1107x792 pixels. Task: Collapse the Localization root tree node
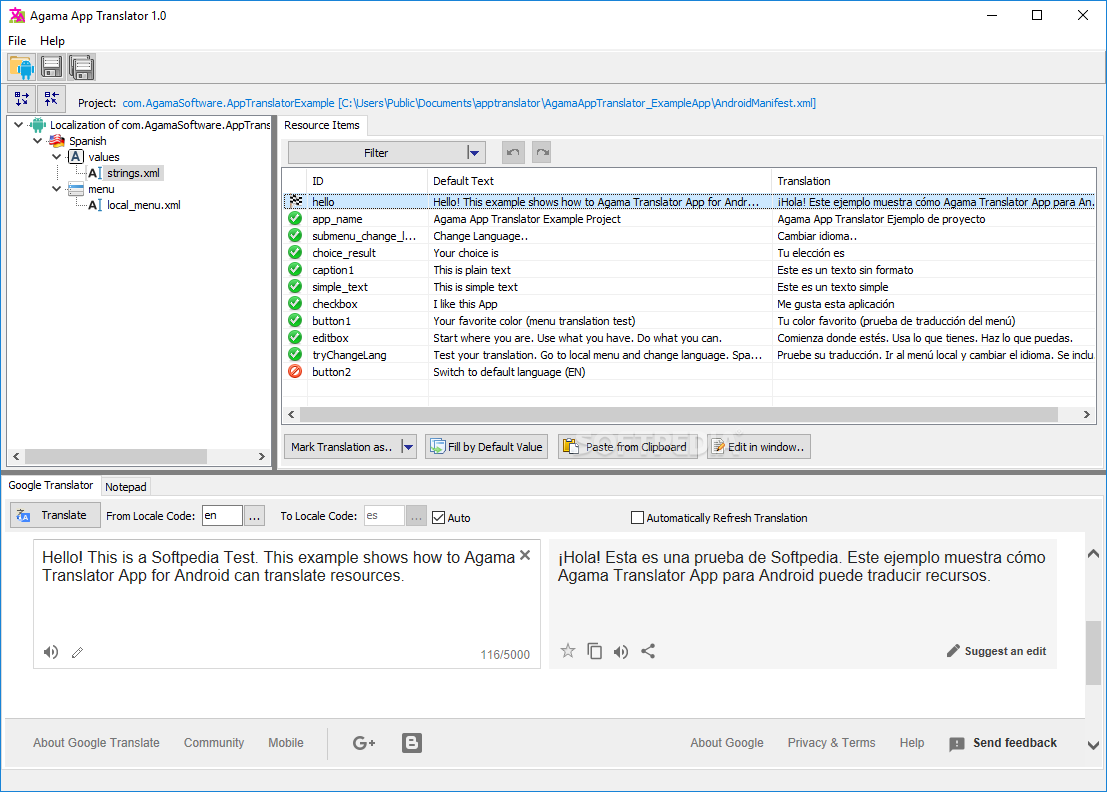tap(18, 125)
